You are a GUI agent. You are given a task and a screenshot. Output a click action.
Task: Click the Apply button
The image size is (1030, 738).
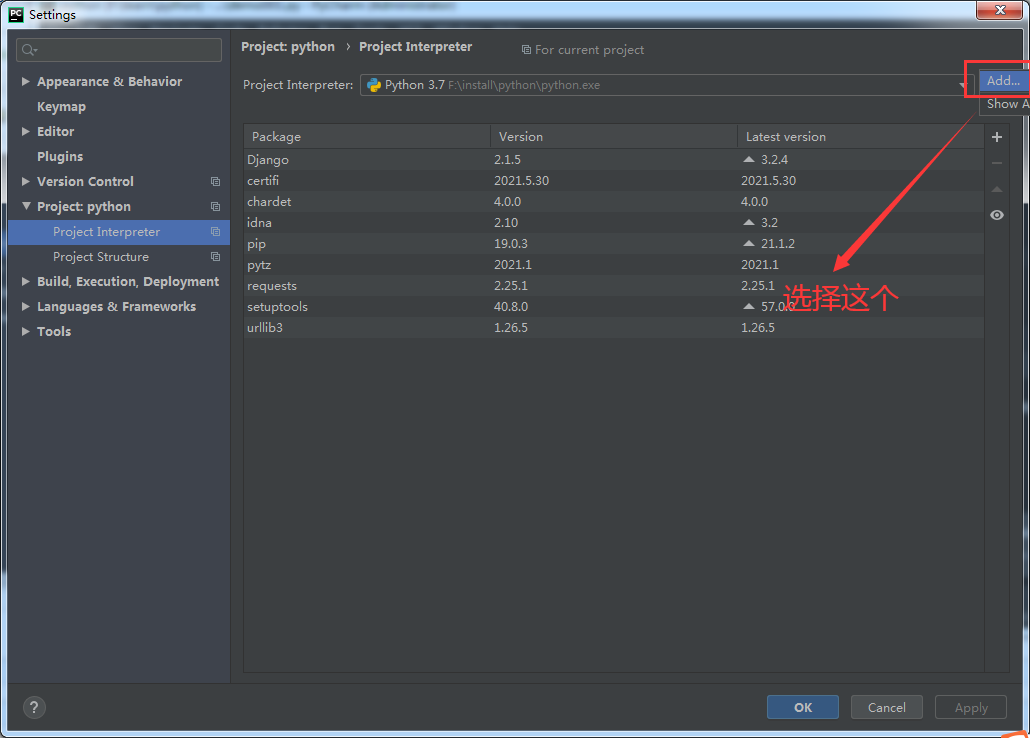click(971, 707)
